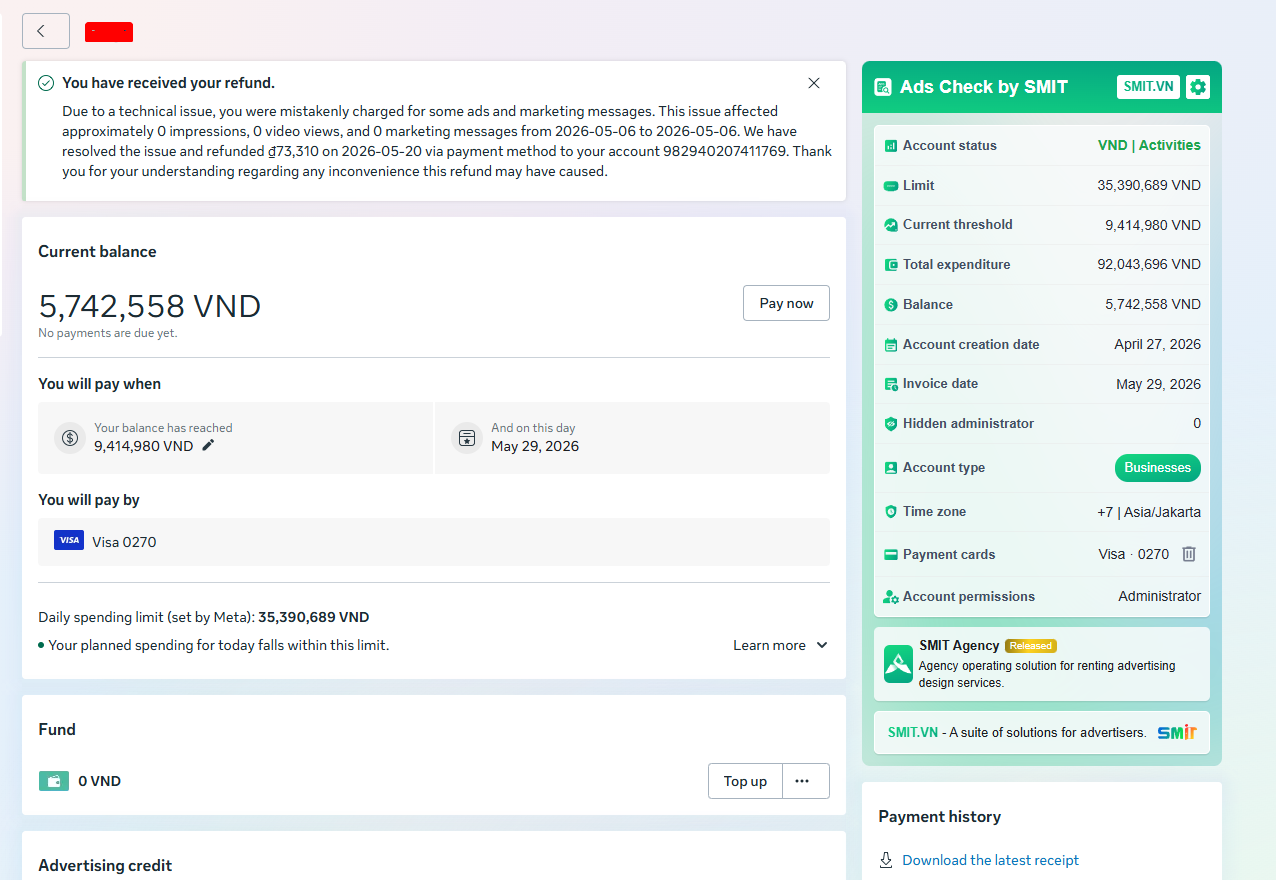Download the latest receipt link
The image size is (1276, 880).
(990, 860)
